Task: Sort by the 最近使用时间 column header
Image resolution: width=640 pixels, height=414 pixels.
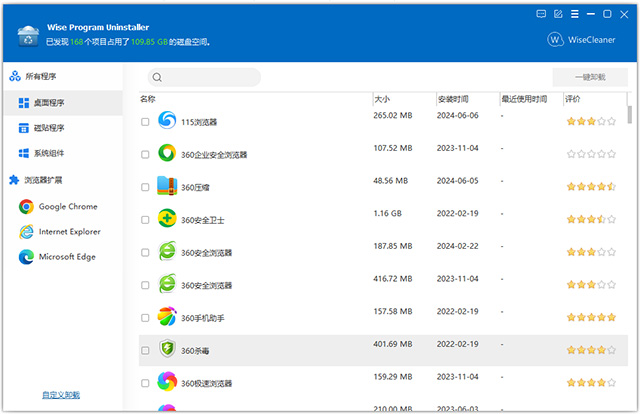Action: 524,99
